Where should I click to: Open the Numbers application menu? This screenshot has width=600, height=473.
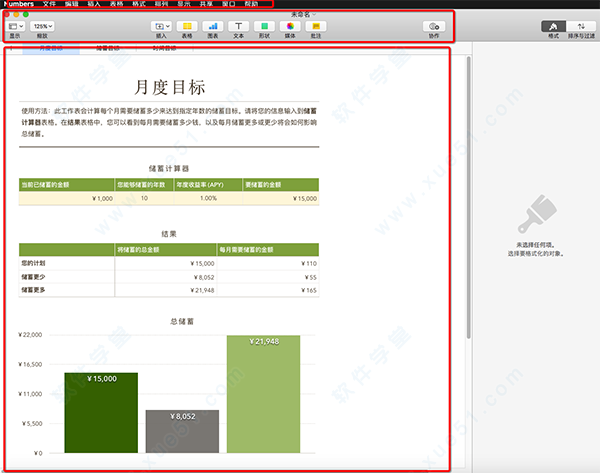[20, 4]
